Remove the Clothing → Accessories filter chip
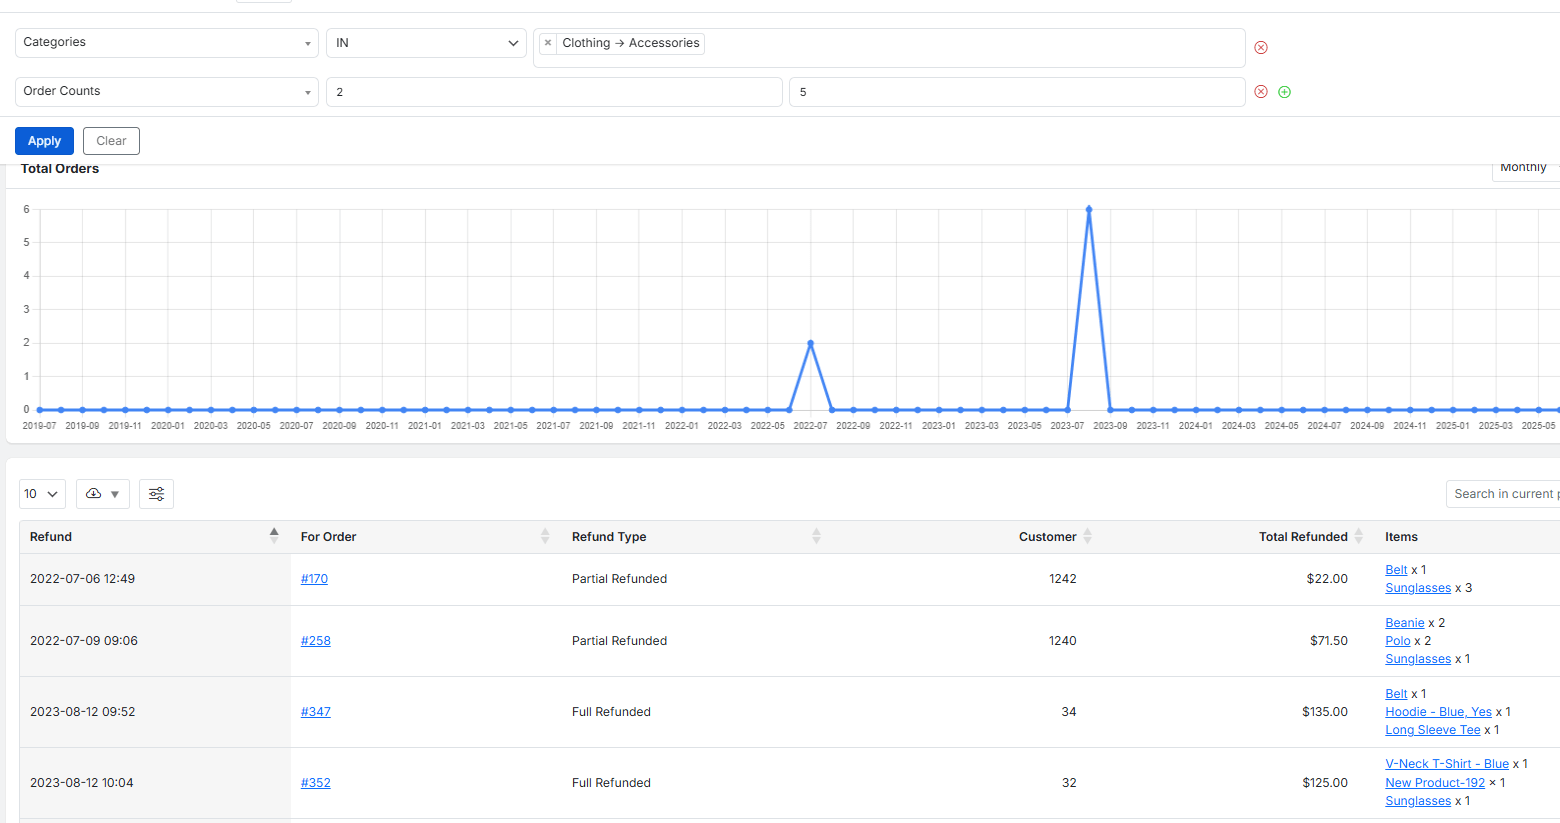 pos(547,43)
